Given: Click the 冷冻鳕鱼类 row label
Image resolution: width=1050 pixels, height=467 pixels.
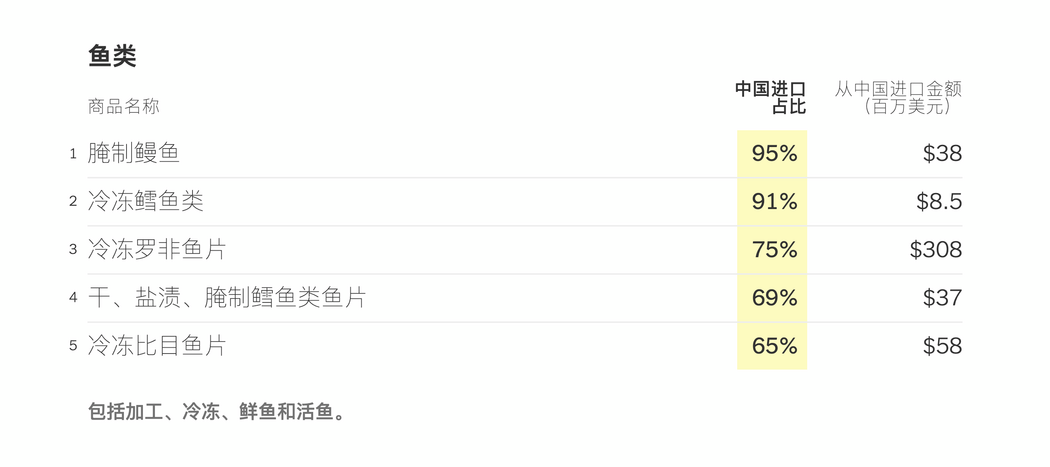Looking at the screenshot, I should click(x=145, y=202).
